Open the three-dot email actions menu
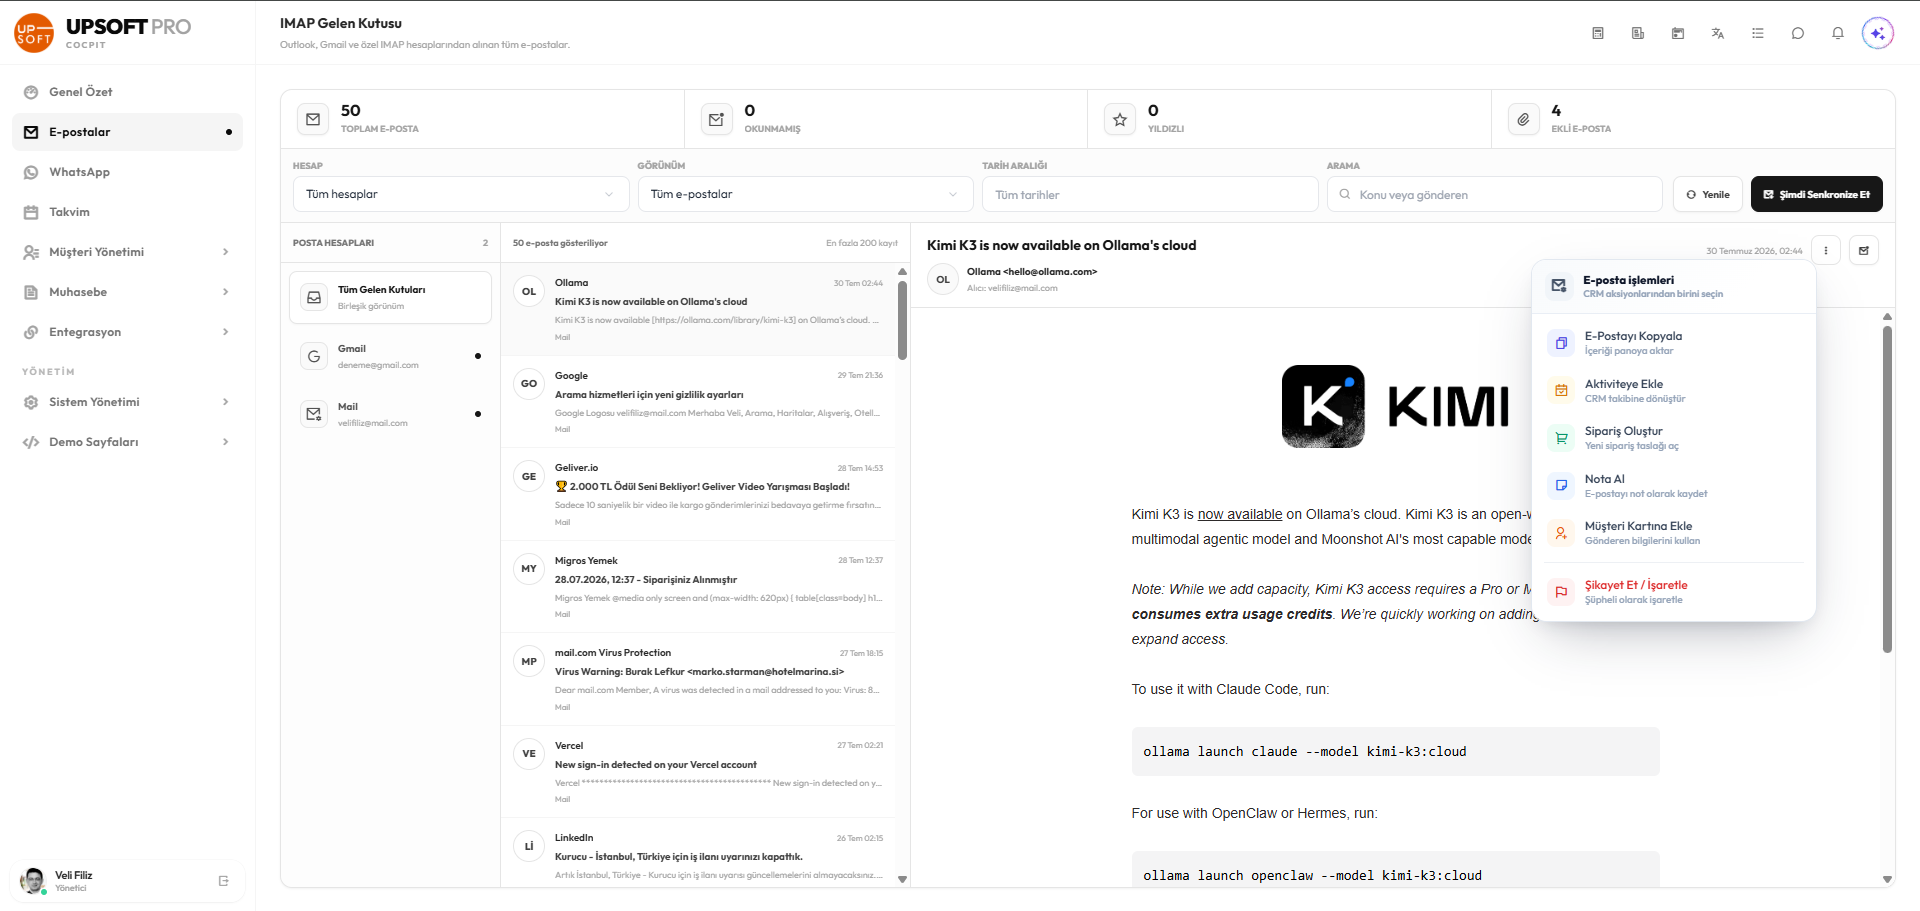The height and width of the screenshot is (911, 1920). [x=1826, y=250]
